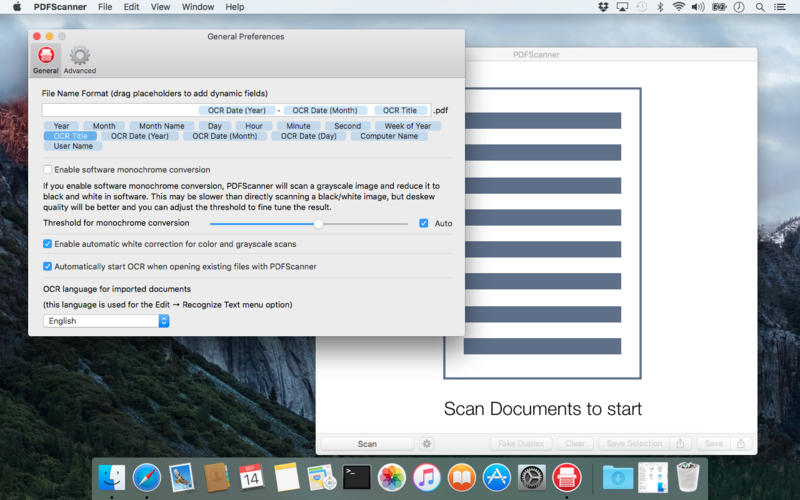The height and width of the screenshot is (500, 800).
Task: Open the Trash in the Dock
Action: point(688,478)
